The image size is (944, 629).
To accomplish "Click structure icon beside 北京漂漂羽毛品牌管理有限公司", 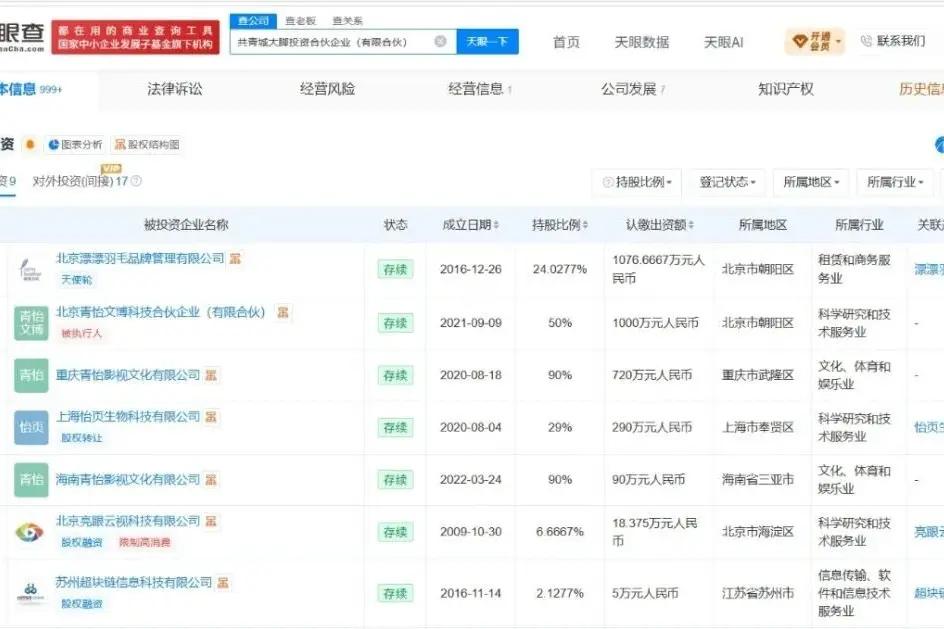I will coord(235,258).
